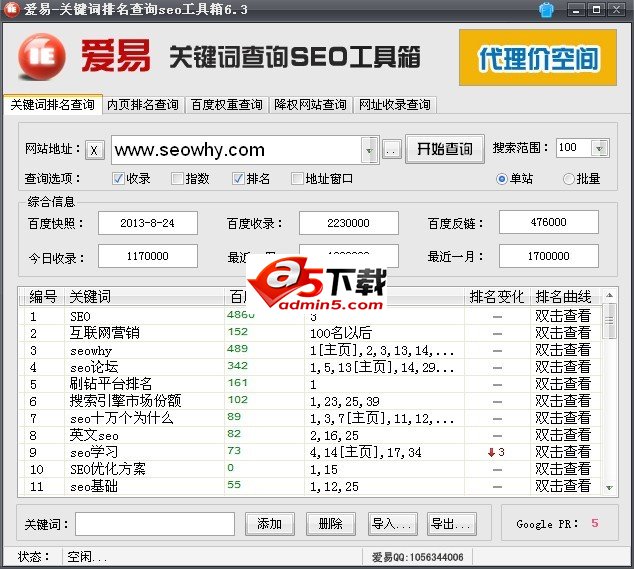Image resolution: width=634 pixels, height=569 pixels.
Task: Click the 100名以后 ranking cell
Action: click(x=341, y=333)
